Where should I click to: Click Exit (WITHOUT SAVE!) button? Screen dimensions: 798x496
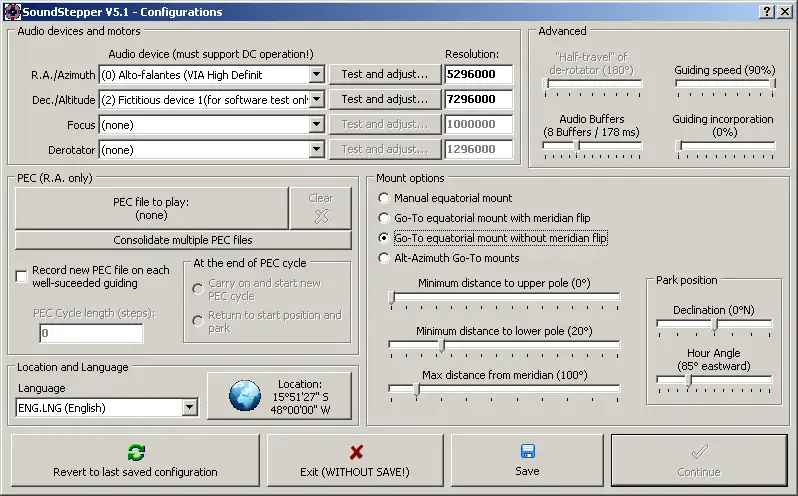pyautogui.click(x=355, y=460)
